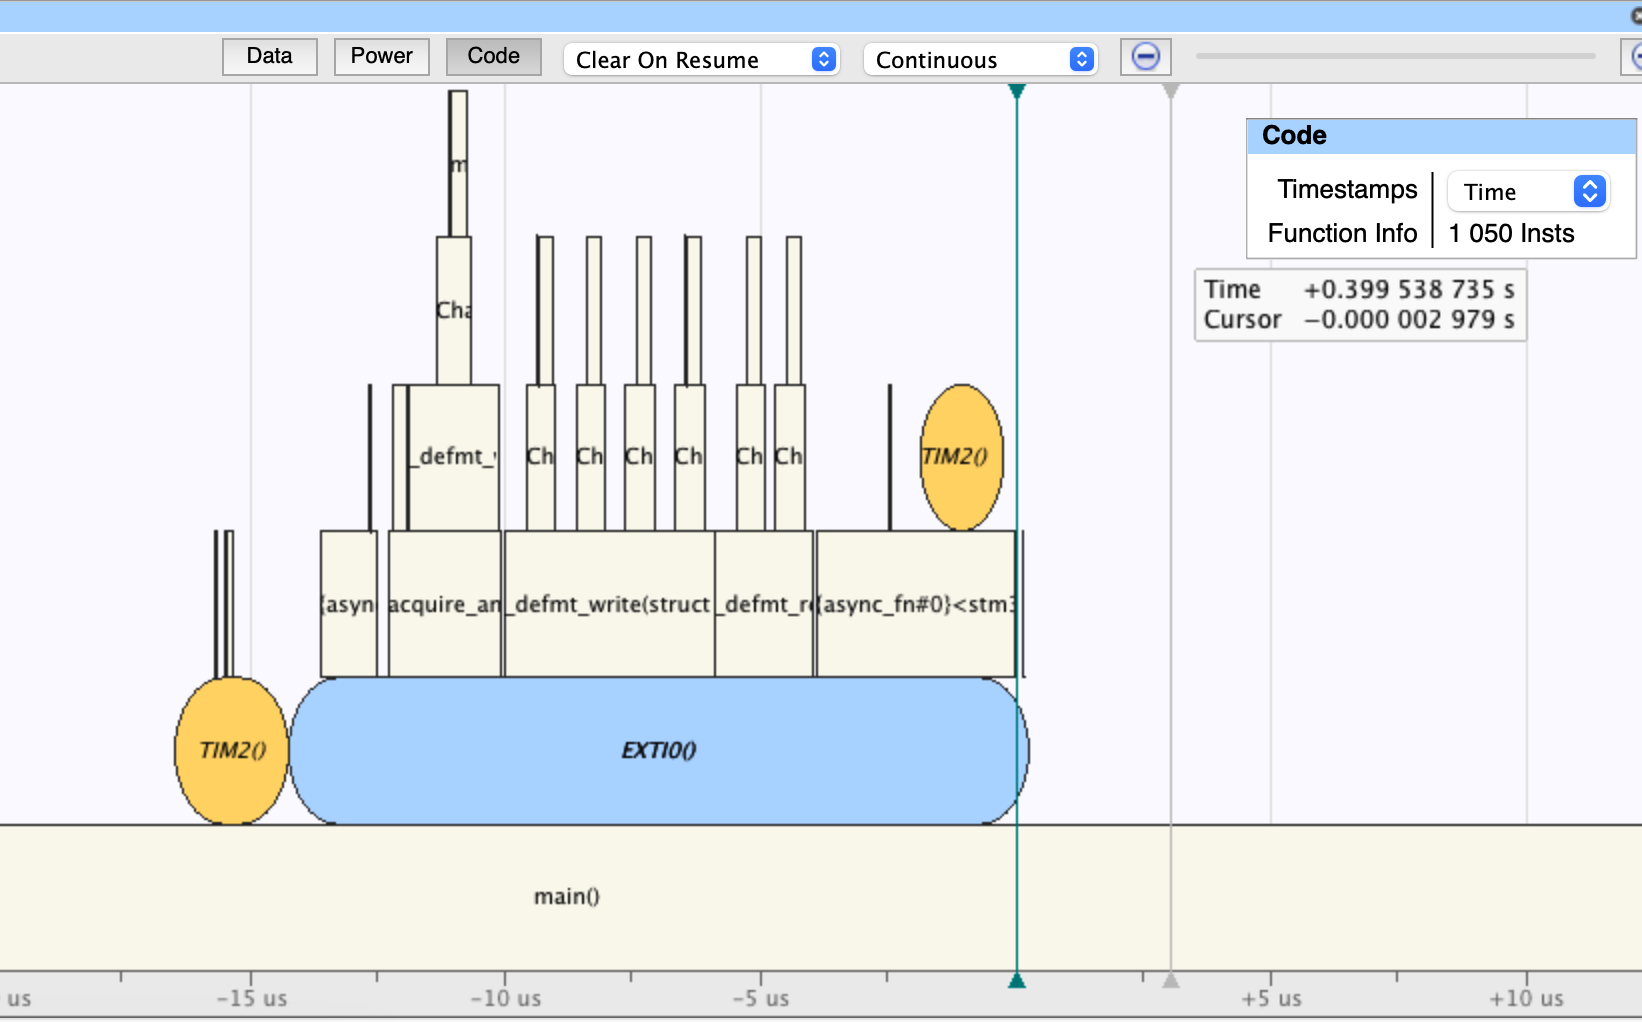Select the acquire_an function block
The width and height of the screenshot is (1642, 1022).
[x=443, y=604]
